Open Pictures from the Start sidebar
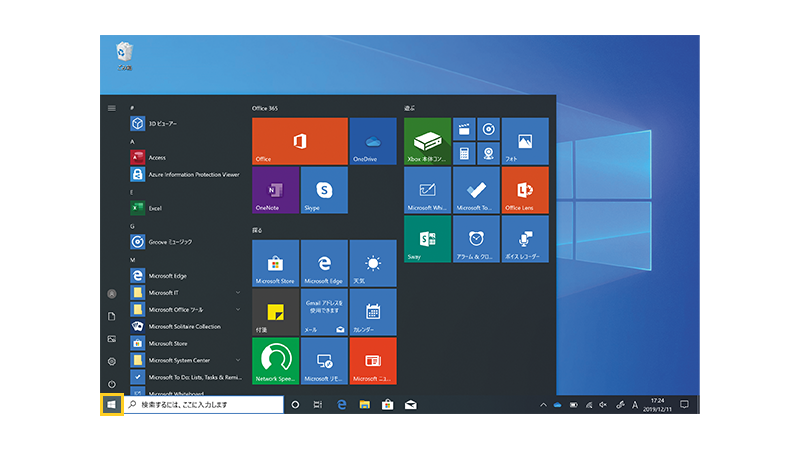The image size is (800, 450). point(112,339)
